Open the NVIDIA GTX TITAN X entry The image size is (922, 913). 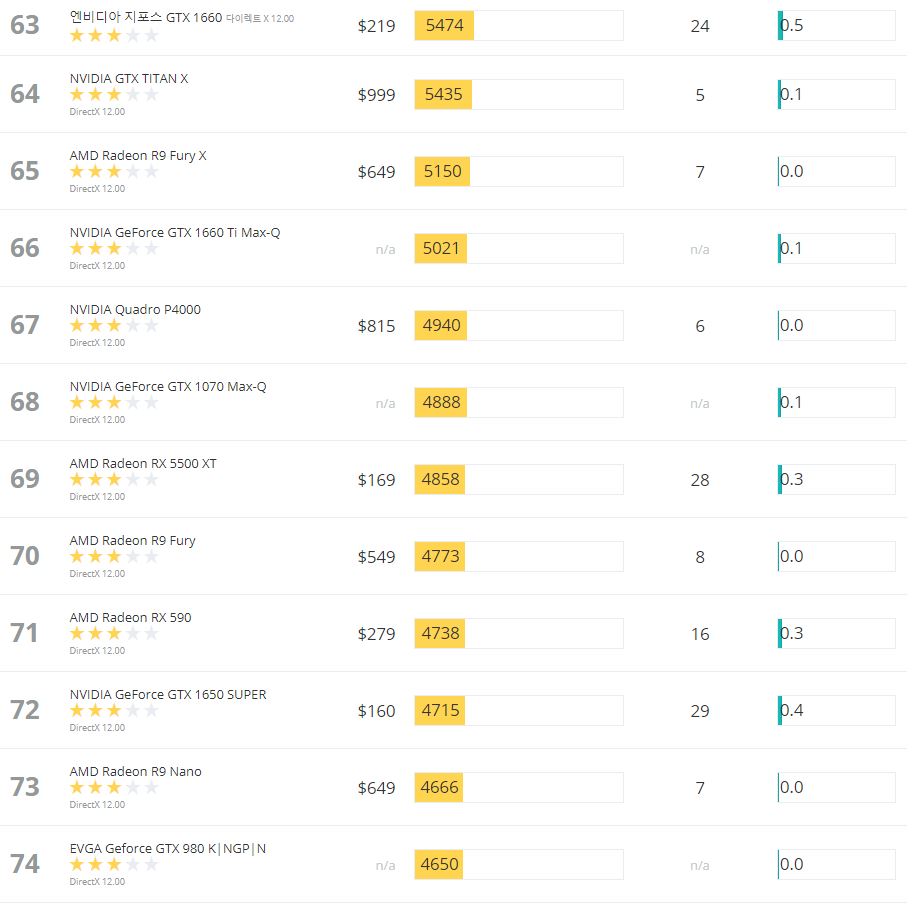[x=129, y=79]
